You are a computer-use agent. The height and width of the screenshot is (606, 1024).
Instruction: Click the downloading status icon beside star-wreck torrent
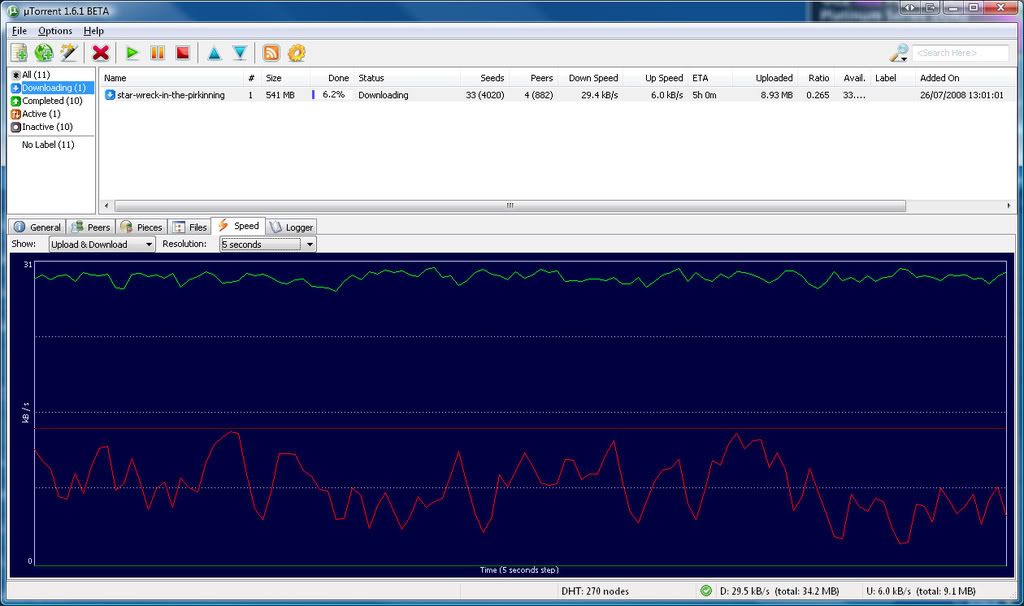(x=110, y=95)
